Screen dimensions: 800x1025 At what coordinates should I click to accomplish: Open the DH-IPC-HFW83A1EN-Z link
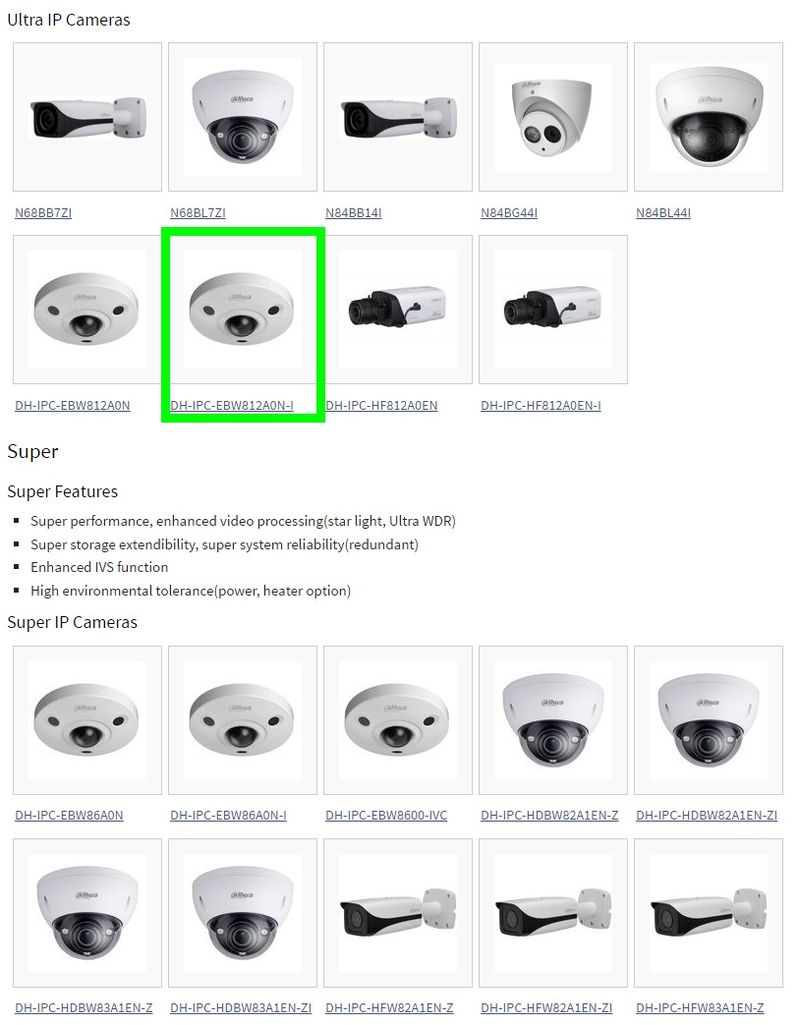(700, 1008)
